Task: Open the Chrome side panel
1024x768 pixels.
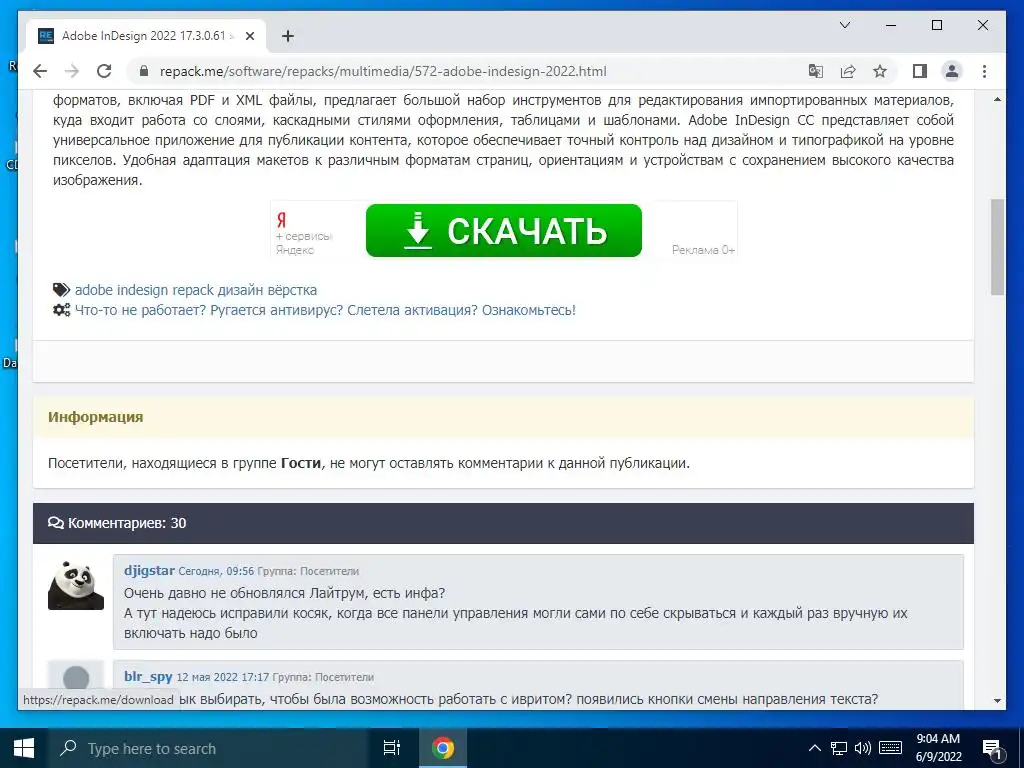Action: pos(920,71)
